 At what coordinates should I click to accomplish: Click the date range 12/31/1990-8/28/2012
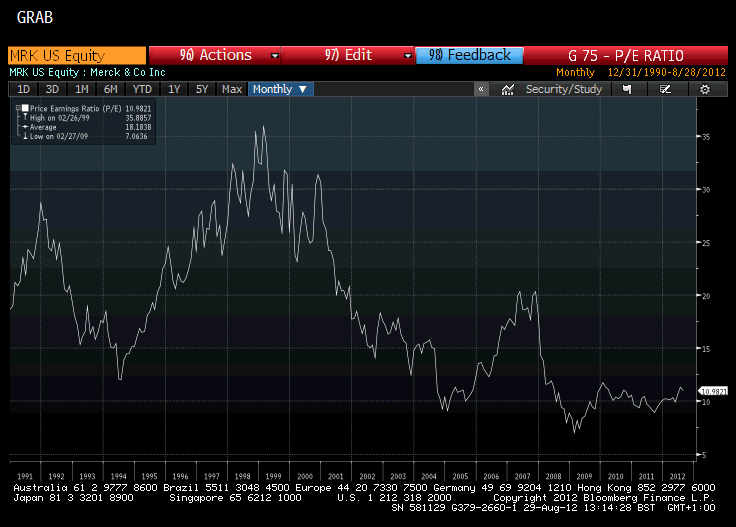(667, 72)
